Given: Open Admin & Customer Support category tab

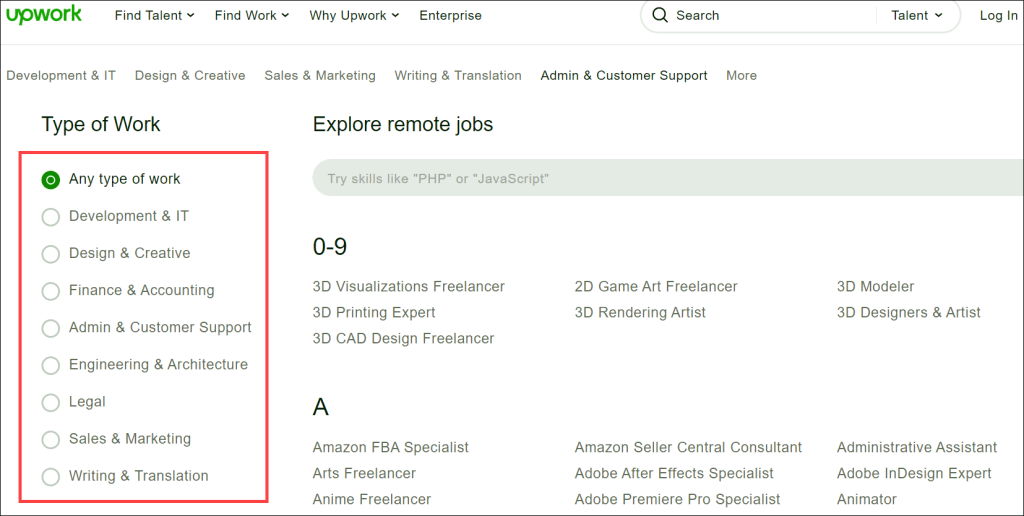Looking at the screenshot, I should pos(624,75).
